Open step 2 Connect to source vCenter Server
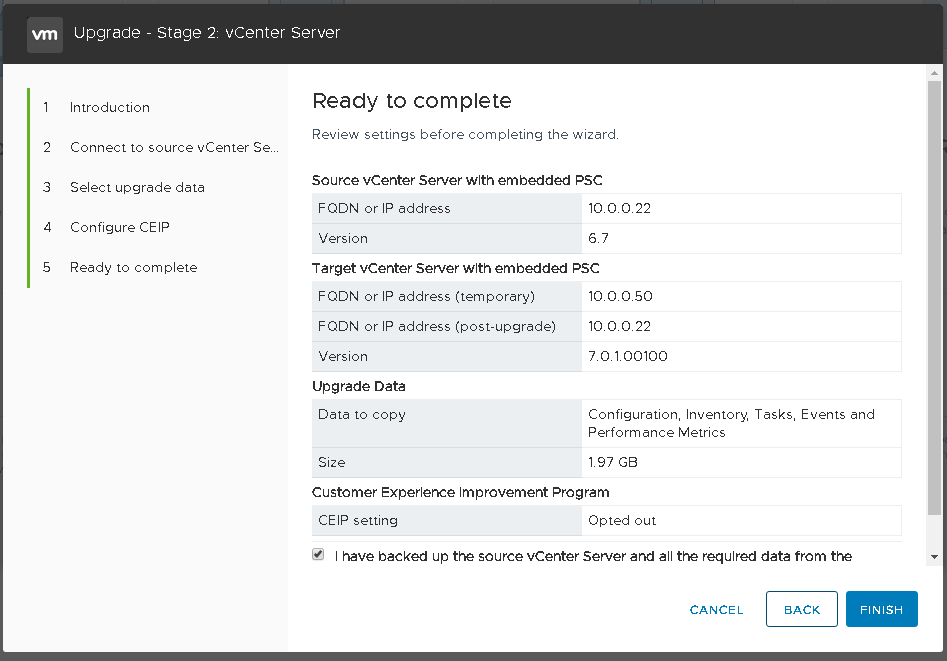Image resolution: width=947 pixels, height=661 pixels. tap(173, 147)
